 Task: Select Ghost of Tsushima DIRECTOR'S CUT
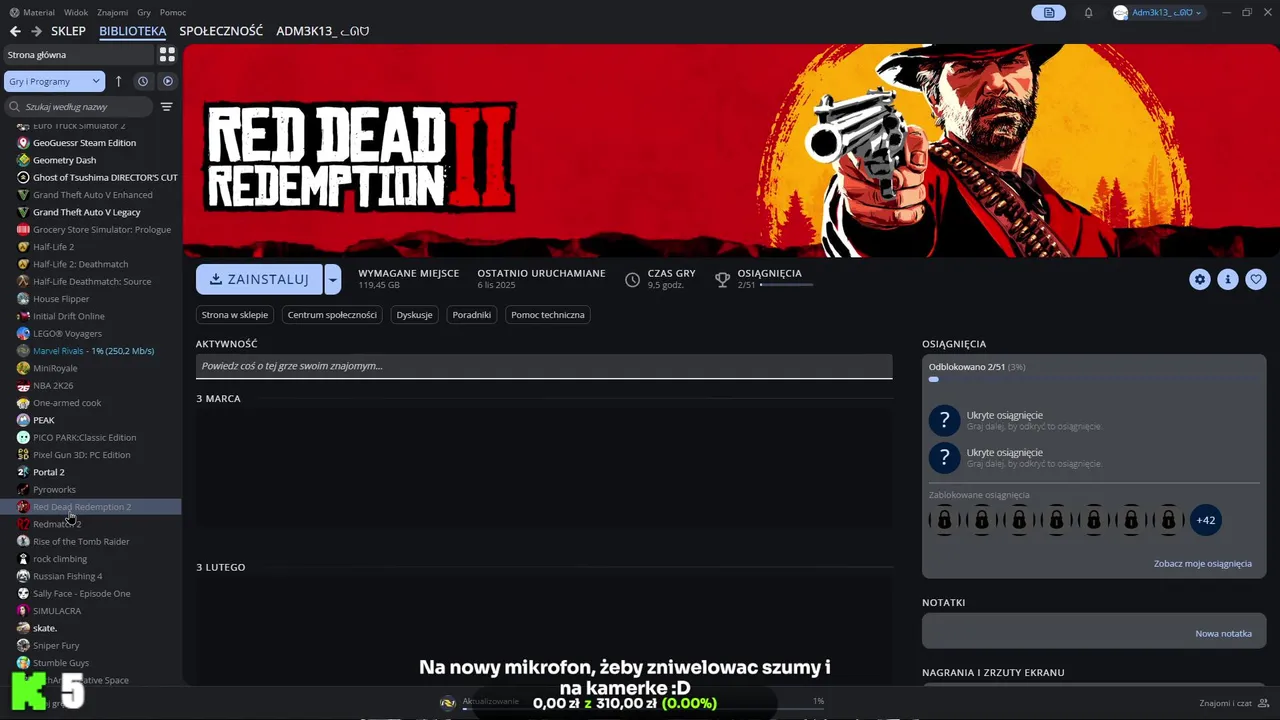pyautogui.click(x=91, y=177)
